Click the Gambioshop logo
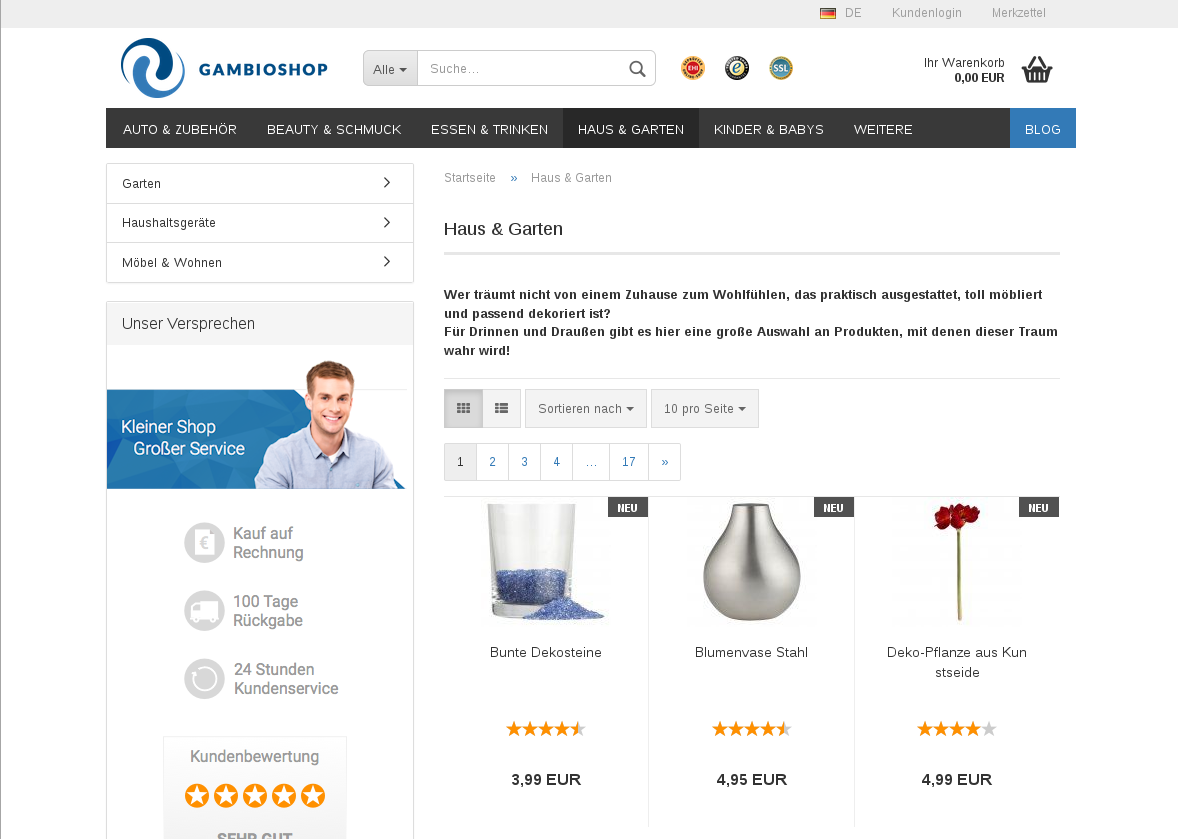This screenshot has height=839, width=1178. (x=224, y=68)
